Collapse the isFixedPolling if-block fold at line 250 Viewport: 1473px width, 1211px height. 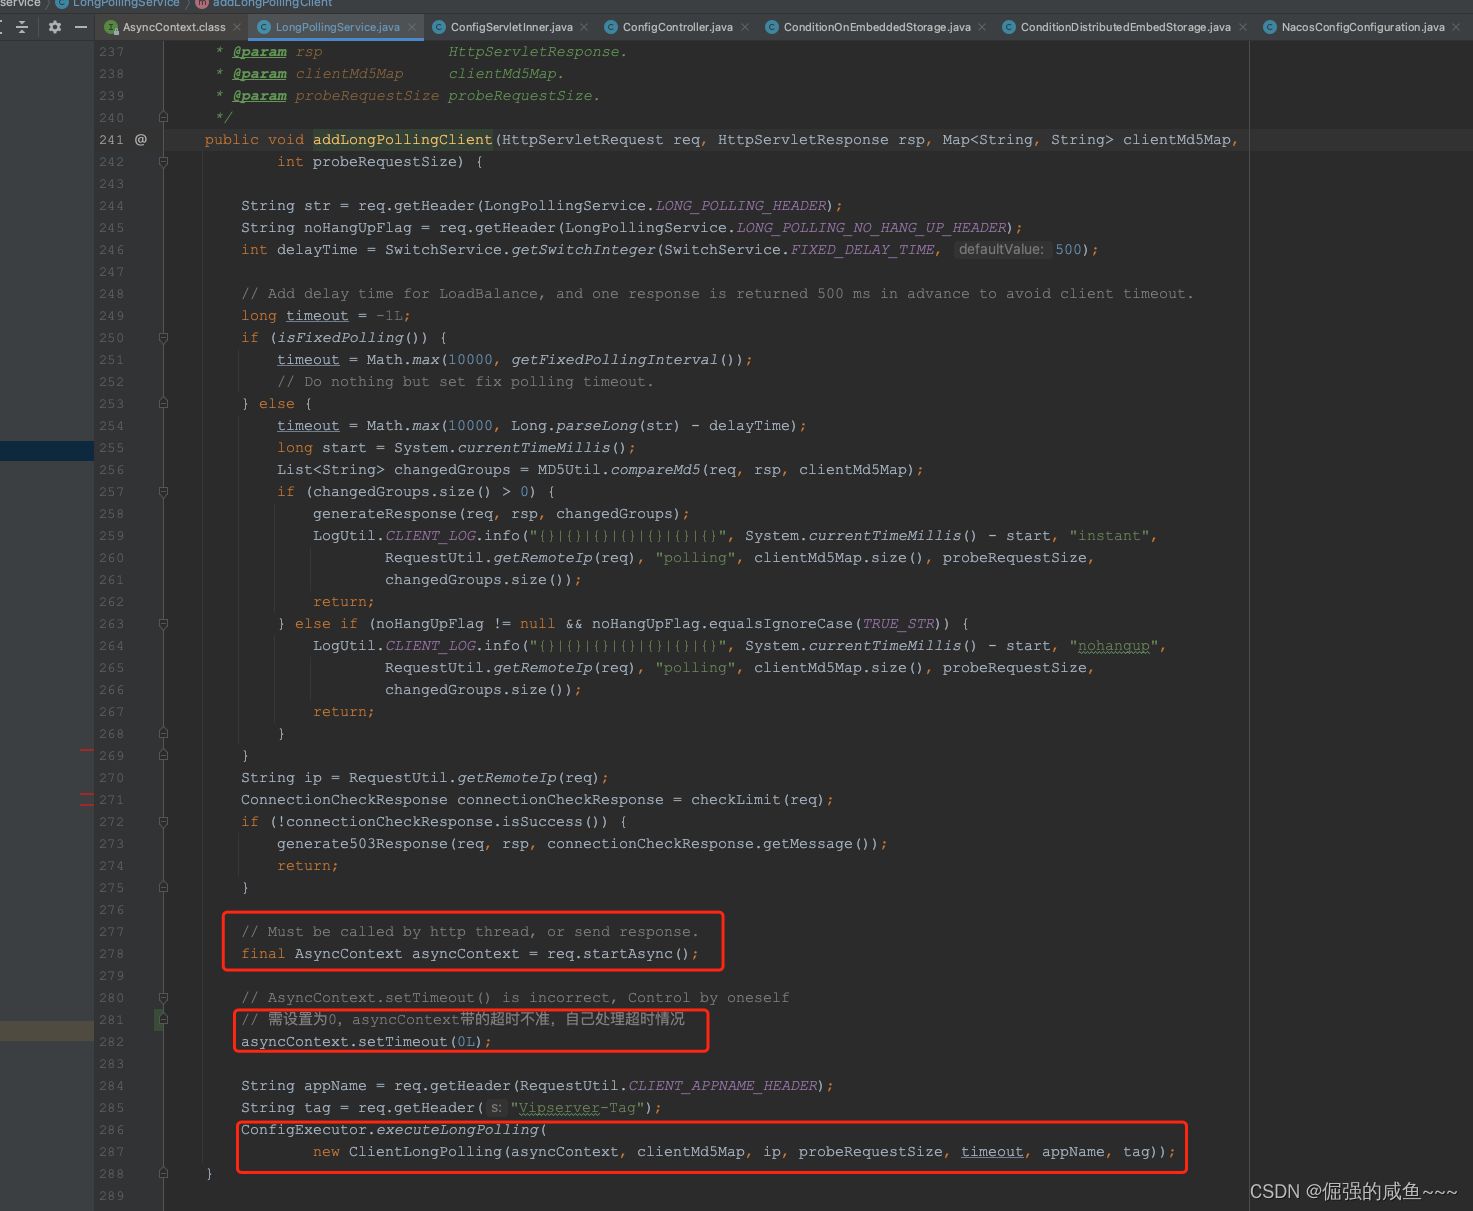click(163, 337)
